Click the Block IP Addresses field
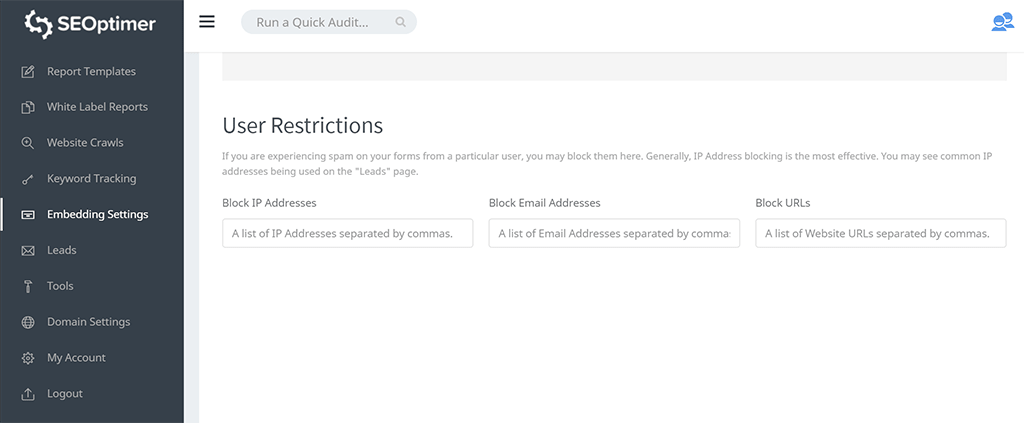The image size is (1024, 423). pyautogui.click(x=347, y=233)
